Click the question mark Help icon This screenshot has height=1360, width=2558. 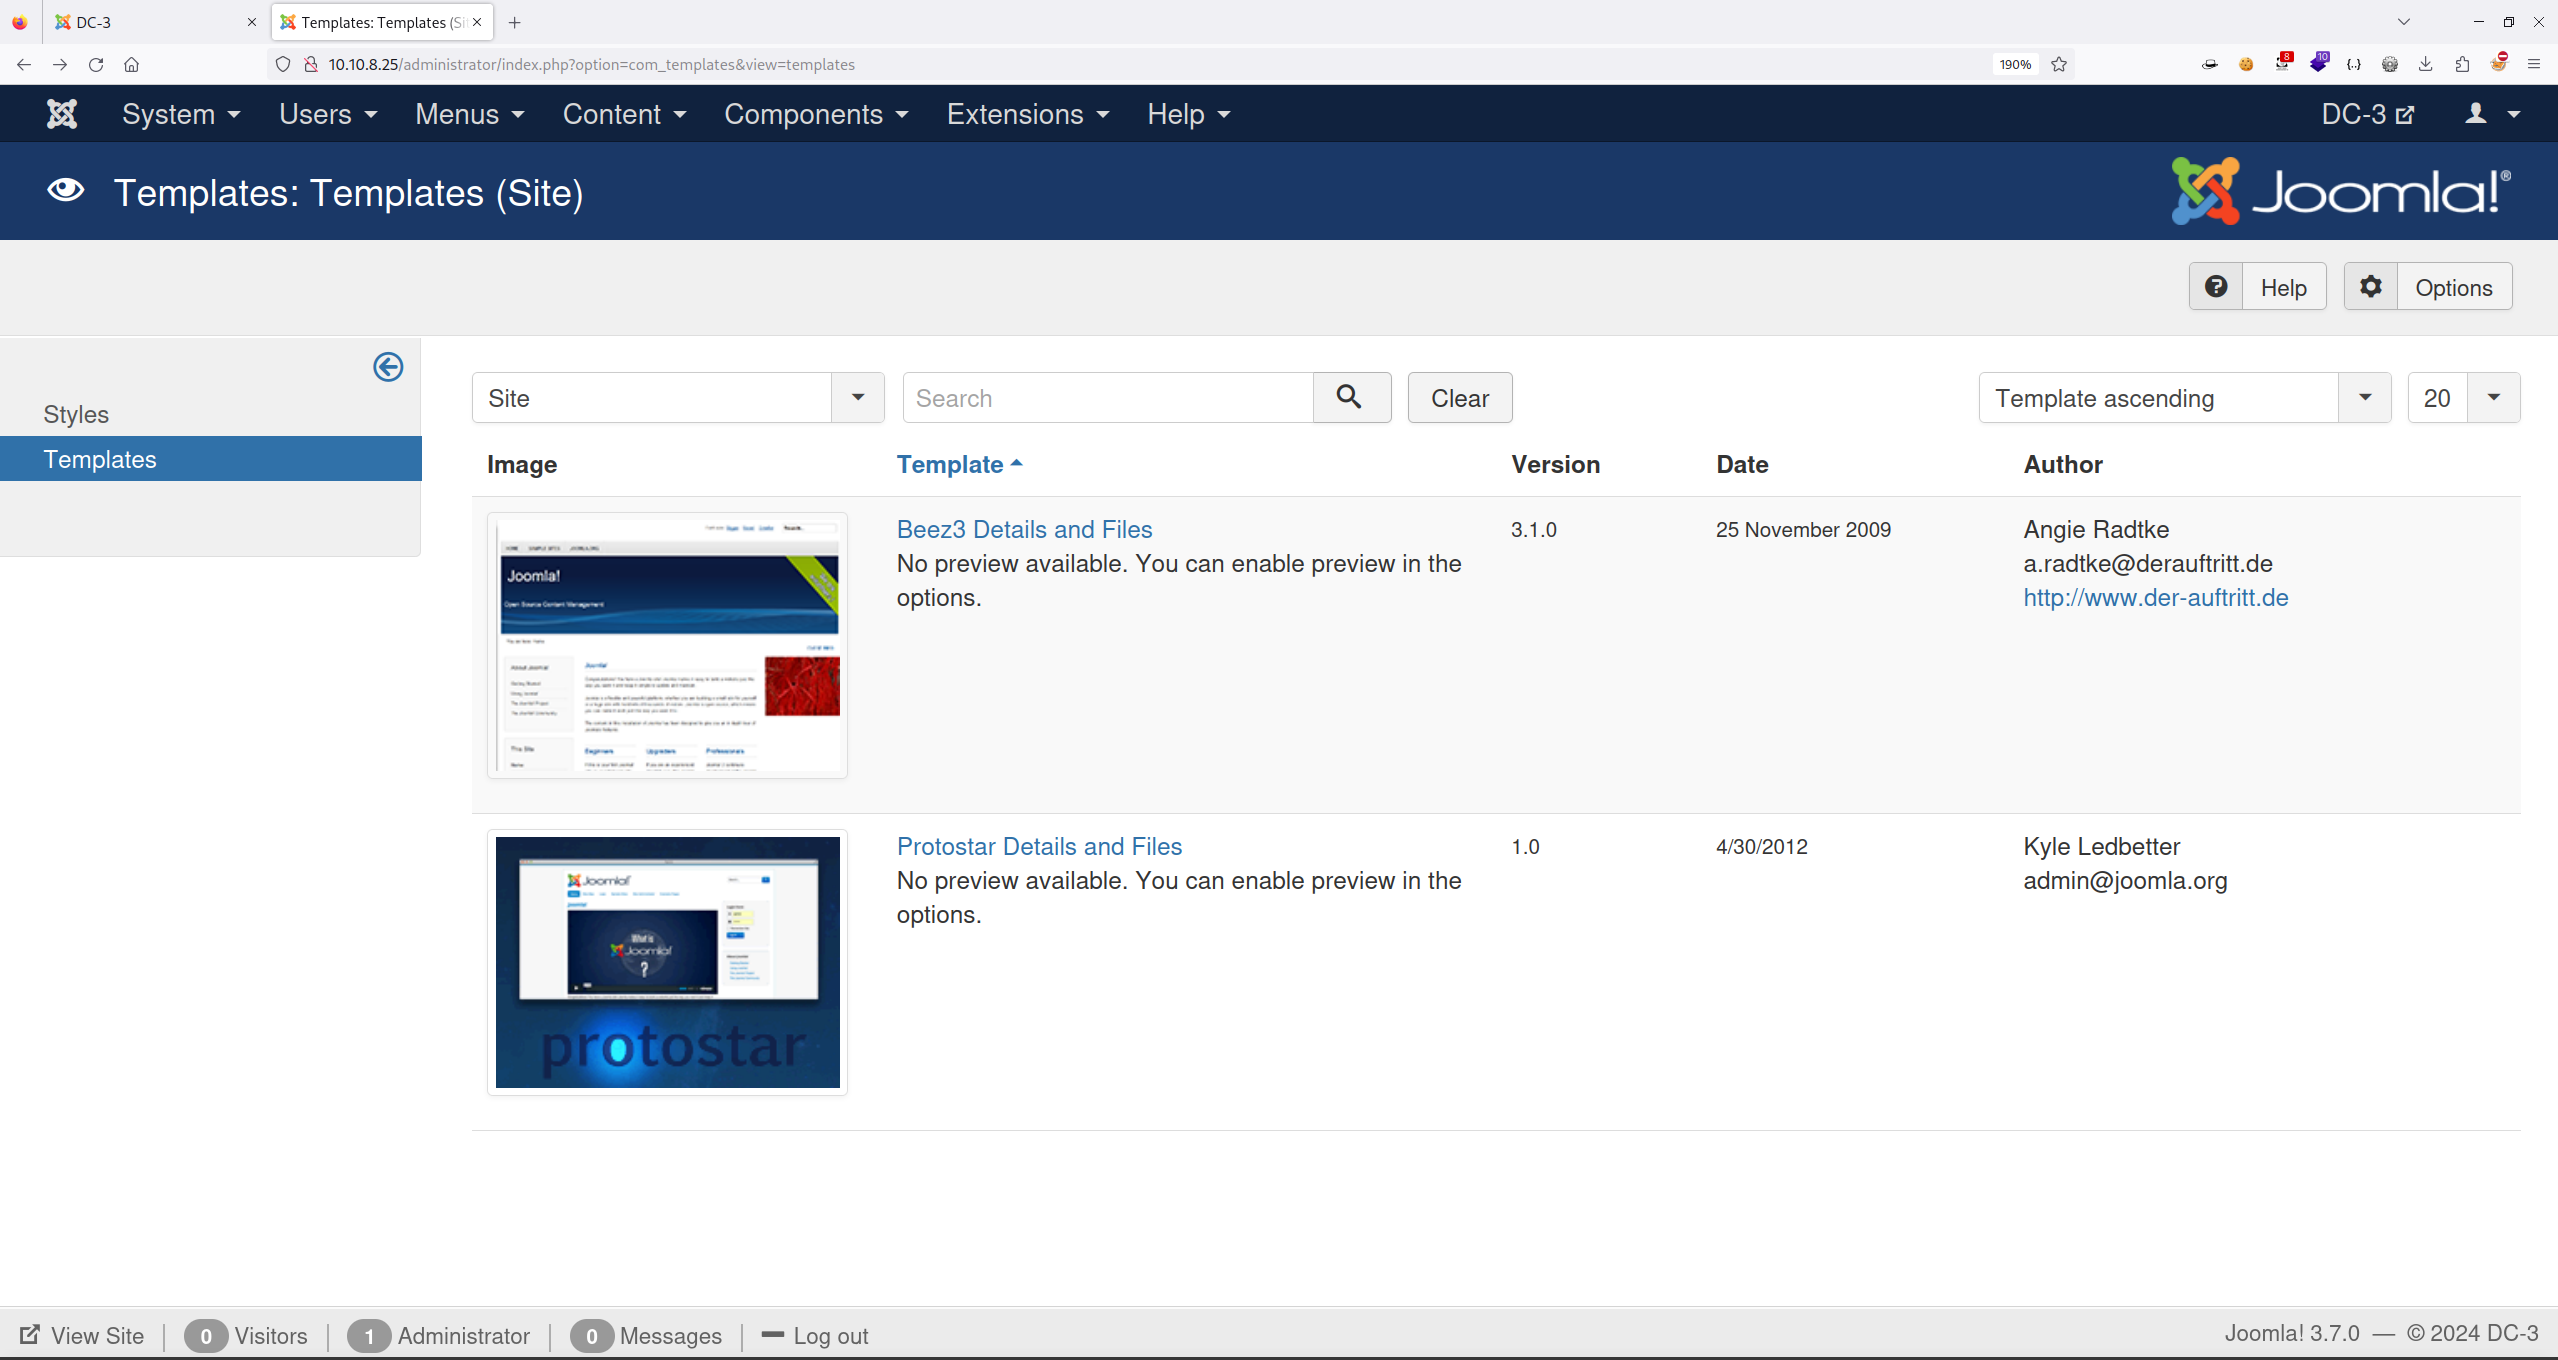2216,287
